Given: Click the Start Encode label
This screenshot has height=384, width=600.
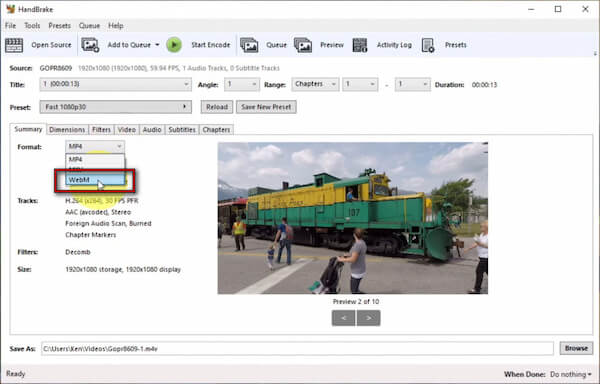Looking at the screenshot, I should (211, 45).
